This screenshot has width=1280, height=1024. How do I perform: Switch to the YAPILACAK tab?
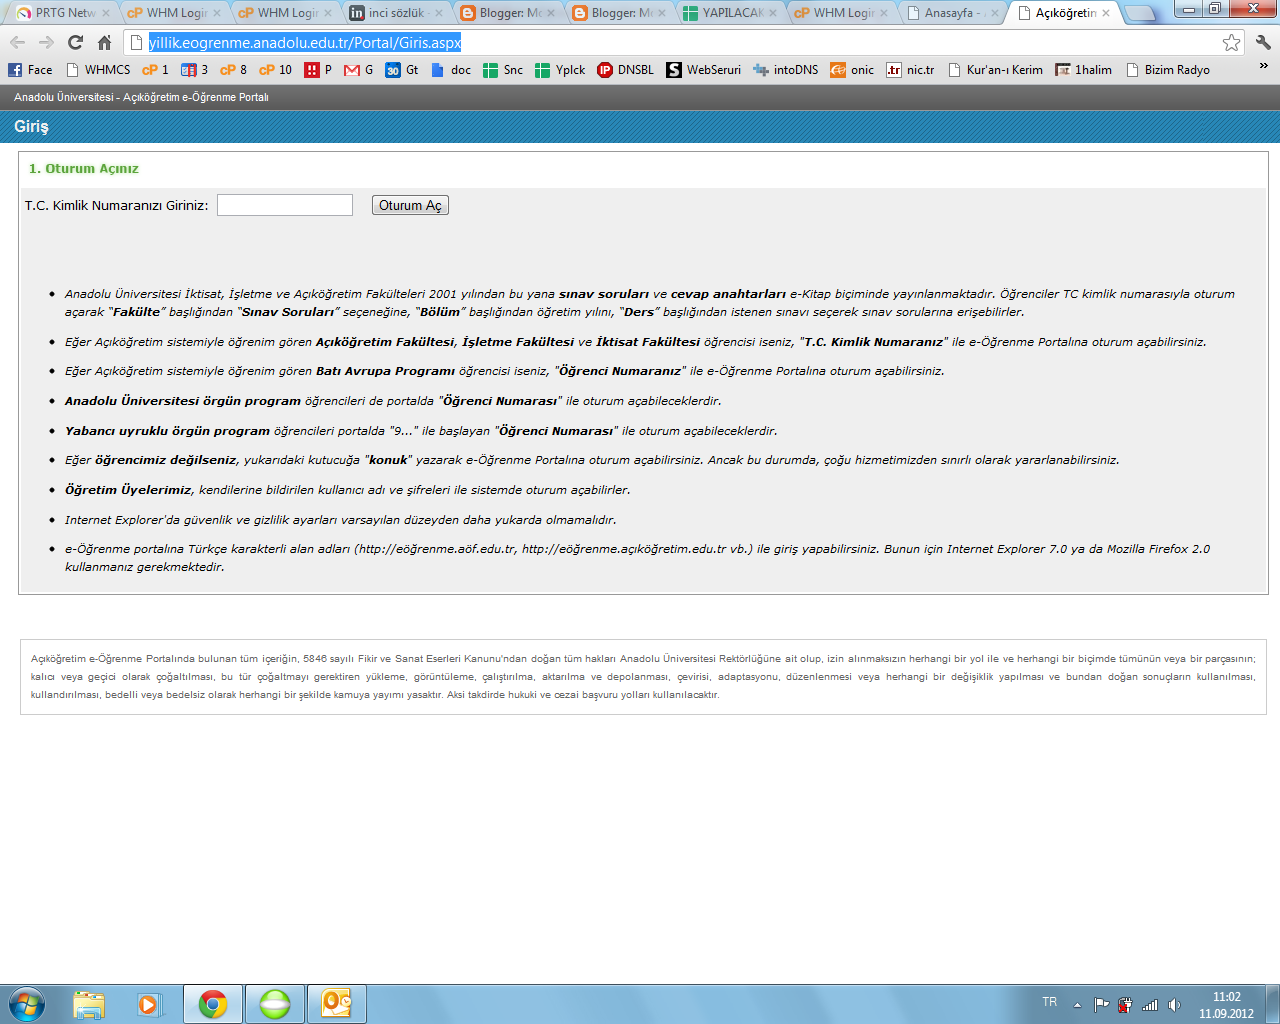click(729, 13)
